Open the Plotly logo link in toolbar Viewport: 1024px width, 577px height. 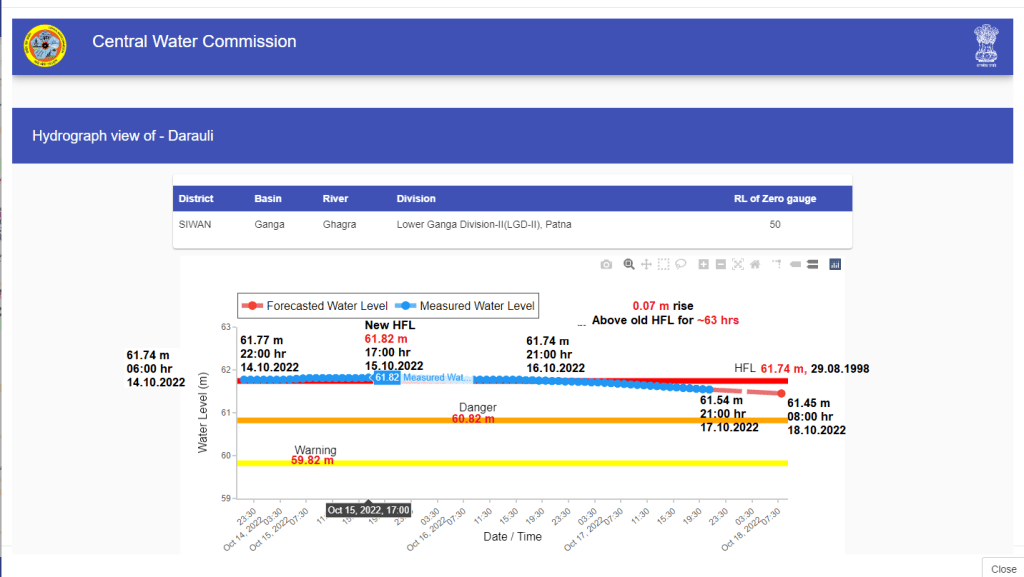(835, 264)
